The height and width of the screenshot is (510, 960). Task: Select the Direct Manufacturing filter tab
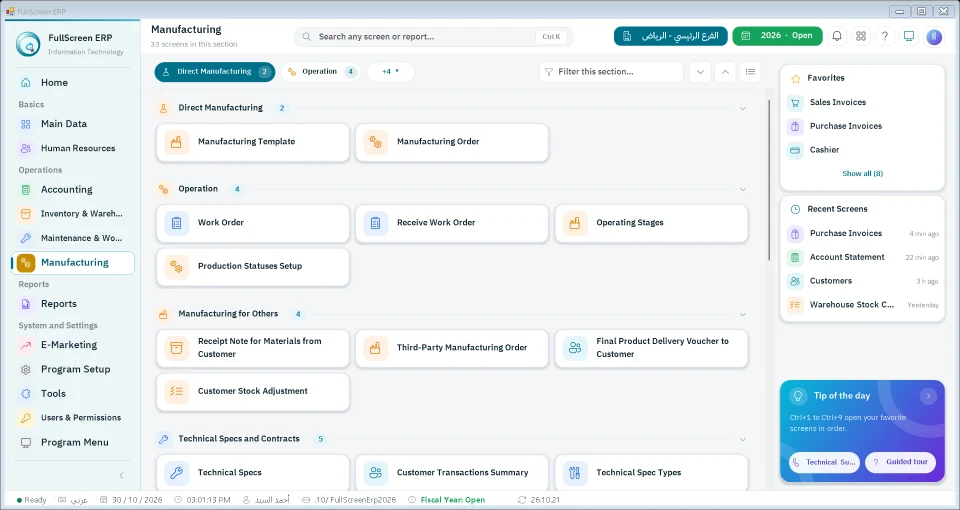pyautogui.click(x=214, y=72)
